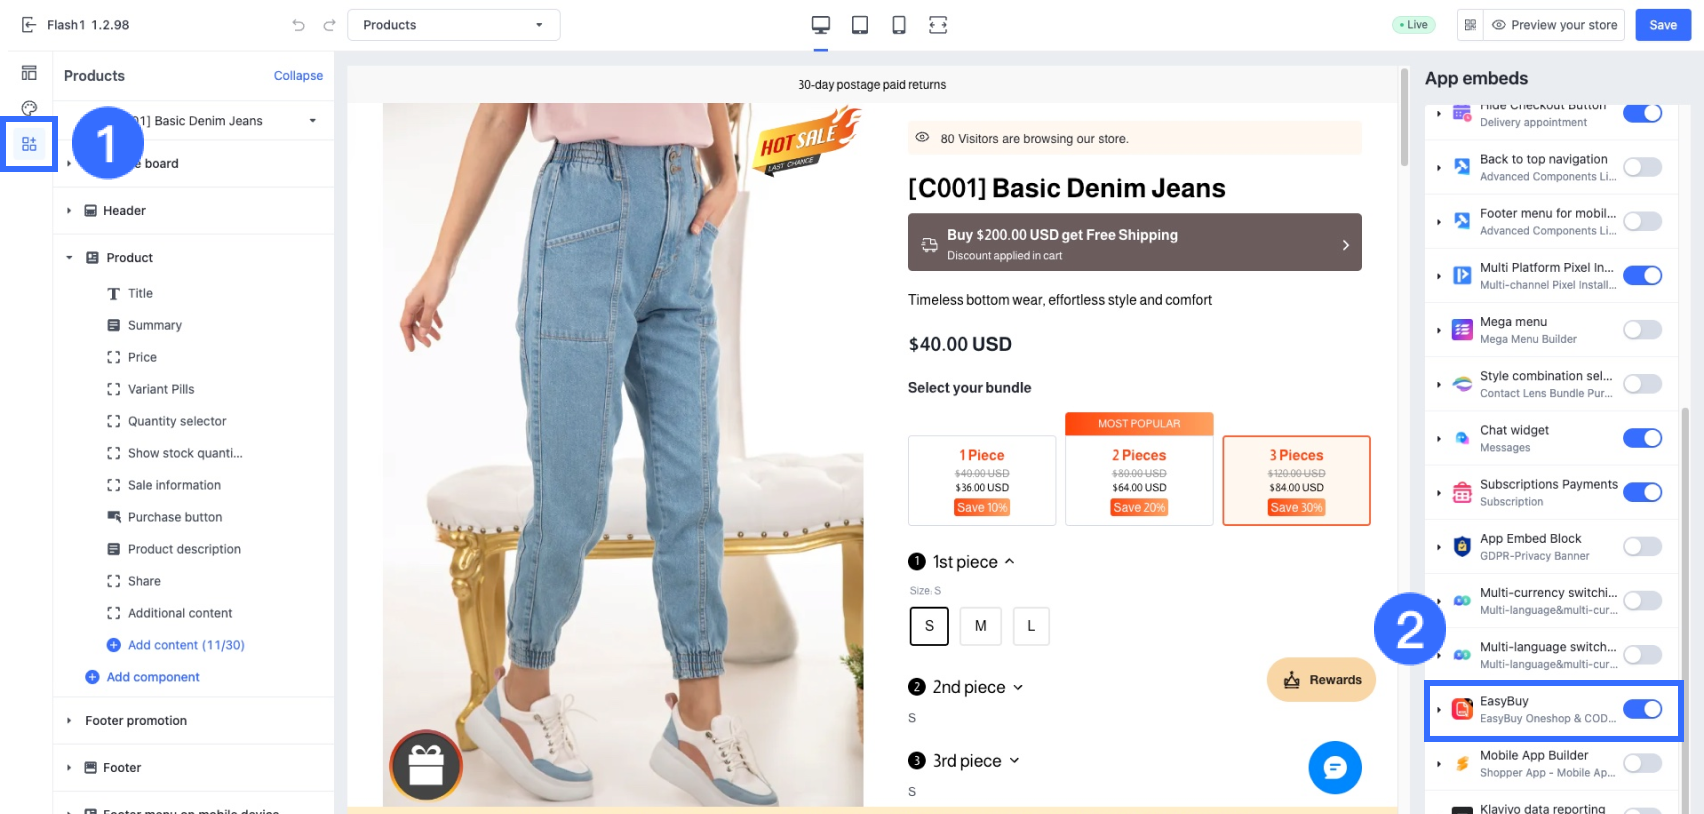Undo the last change
1704x814 pixels.
[298, 25]
